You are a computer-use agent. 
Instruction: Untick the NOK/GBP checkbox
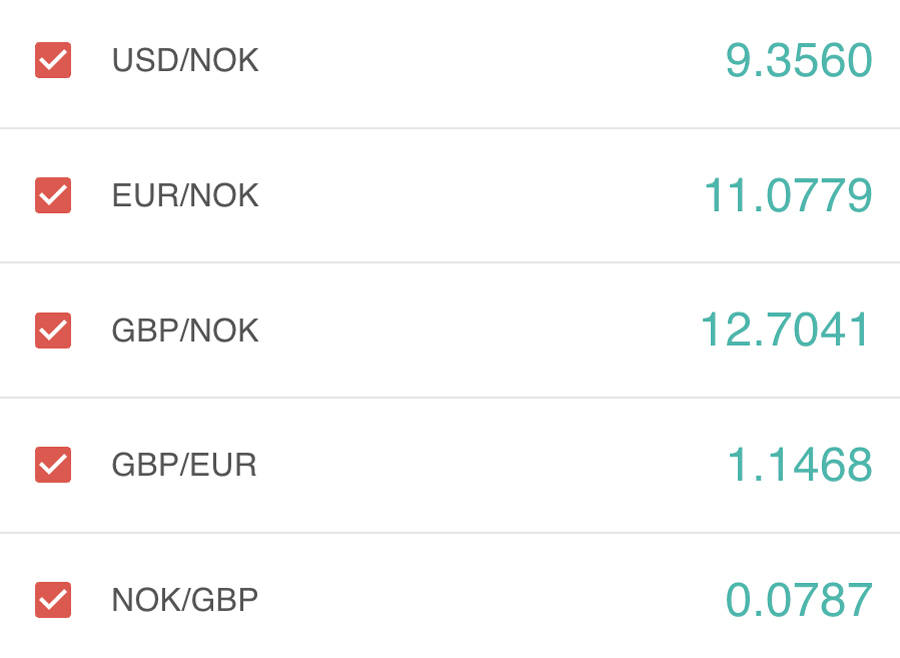tap(53, 600)
